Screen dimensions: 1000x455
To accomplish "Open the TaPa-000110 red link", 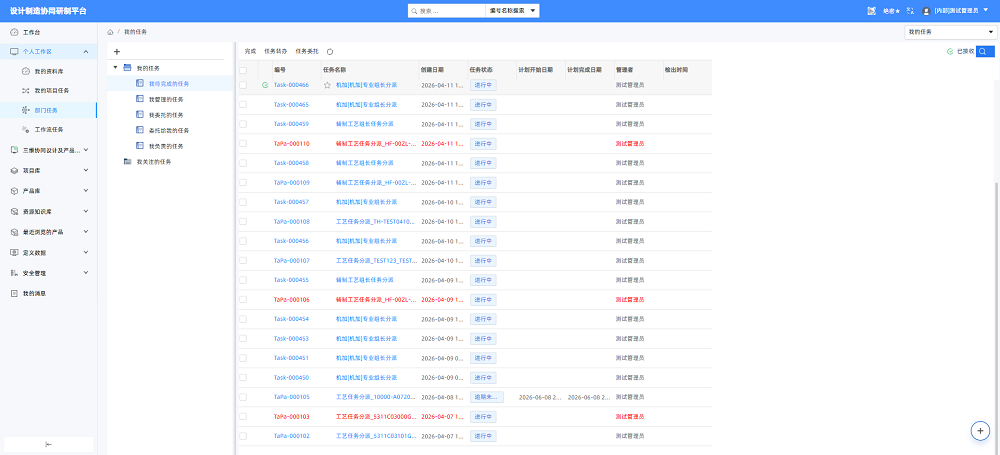I will (x=291, y=144).
